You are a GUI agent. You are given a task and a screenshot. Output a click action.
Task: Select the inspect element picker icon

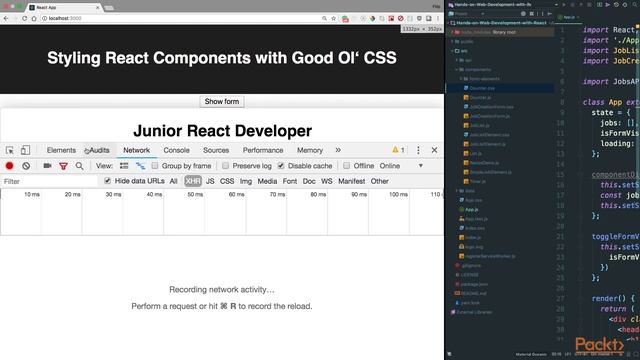pyautogui.click(x=10, y=150)
